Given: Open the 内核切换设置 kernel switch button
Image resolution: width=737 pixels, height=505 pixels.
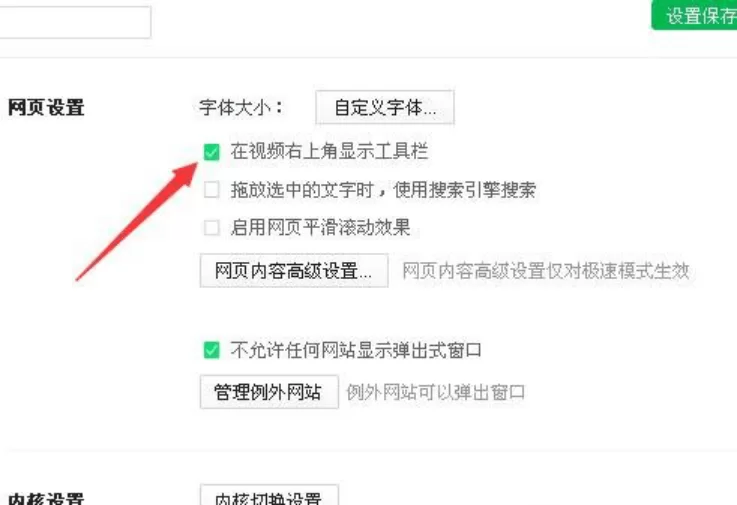Looking at the screenshot, I should click(x=269, y=496).
